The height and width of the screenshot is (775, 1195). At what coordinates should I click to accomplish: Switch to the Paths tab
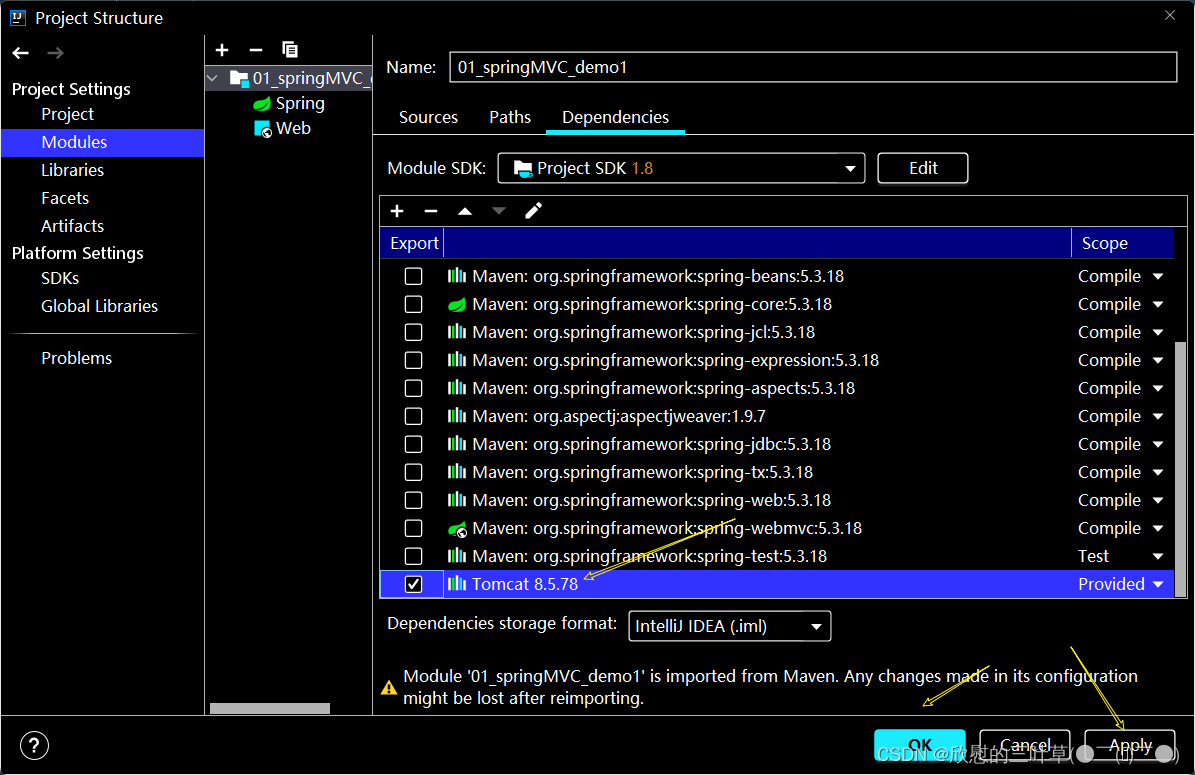pyautogui.click(x=510, y=117)
